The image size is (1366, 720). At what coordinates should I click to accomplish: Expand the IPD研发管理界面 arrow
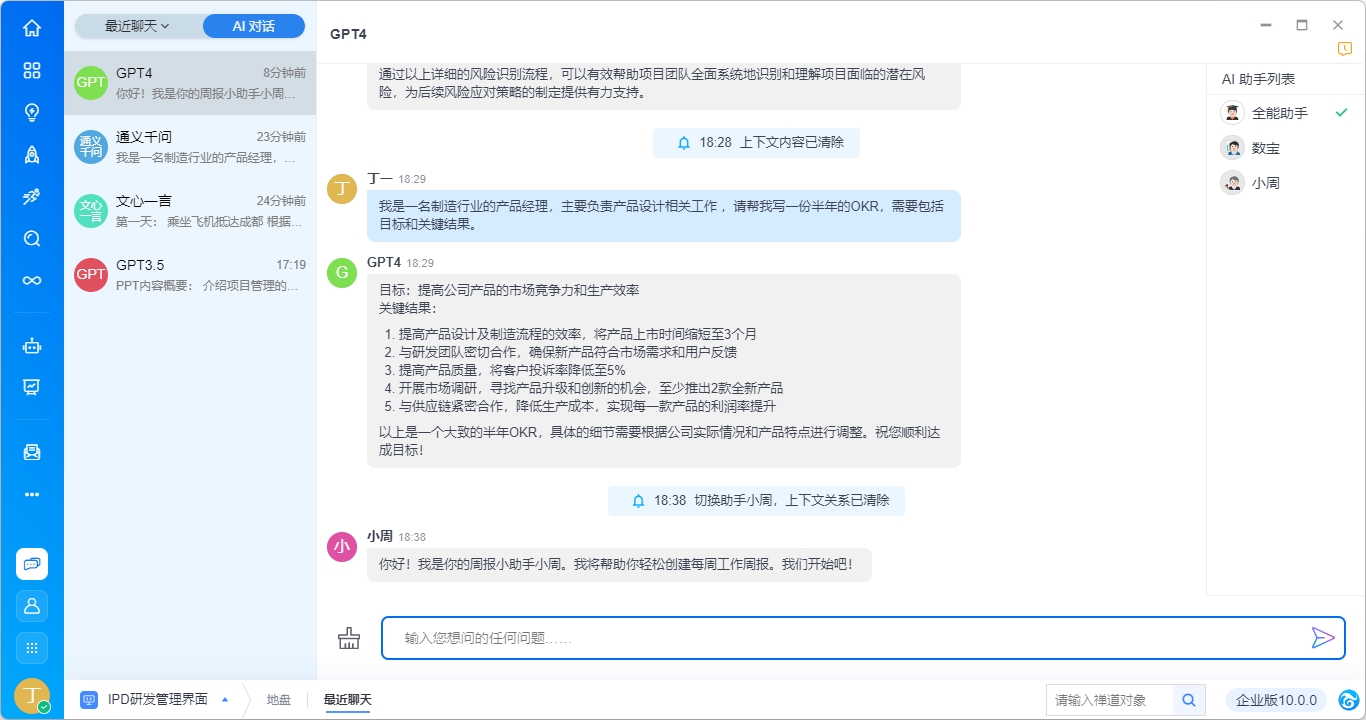click(x=225, y=700)
